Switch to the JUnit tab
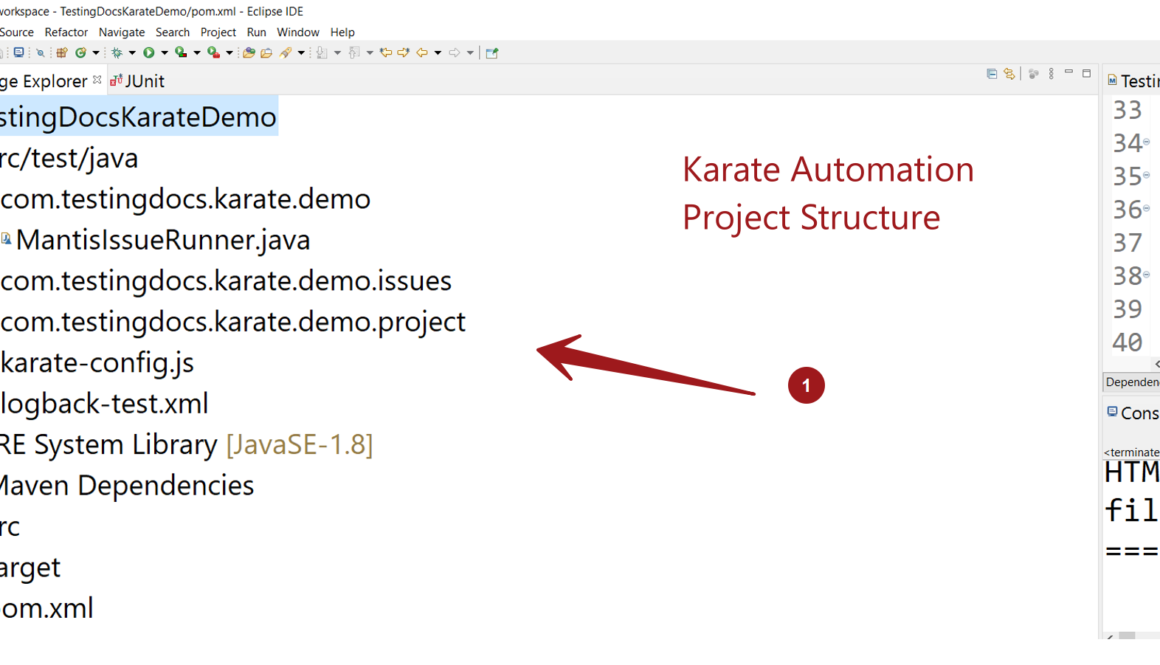1160x665 pixels. click(x=143, y=81)
